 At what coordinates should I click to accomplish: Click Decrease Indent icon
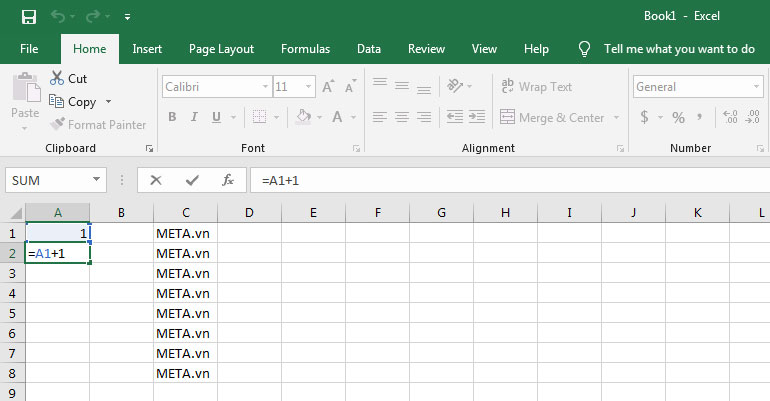tap(455, 117)
